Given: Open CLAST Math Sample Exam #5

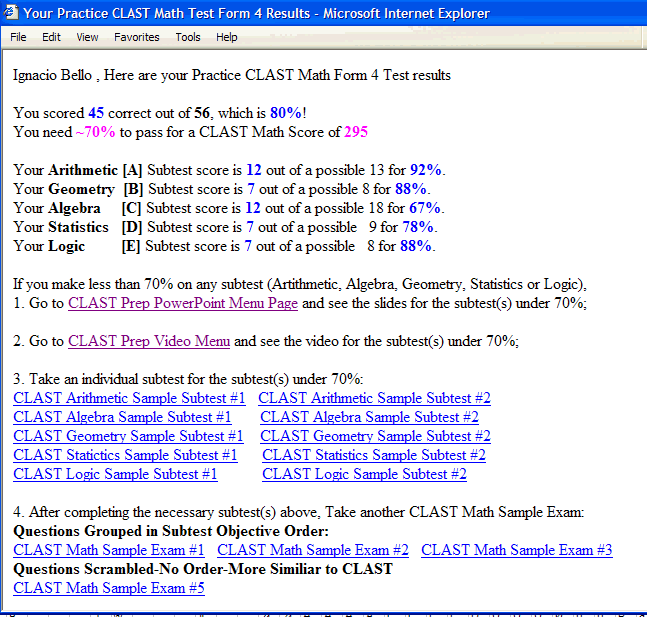Looking at the screenshot, I should pyautogui.click(x=109, y=588).
